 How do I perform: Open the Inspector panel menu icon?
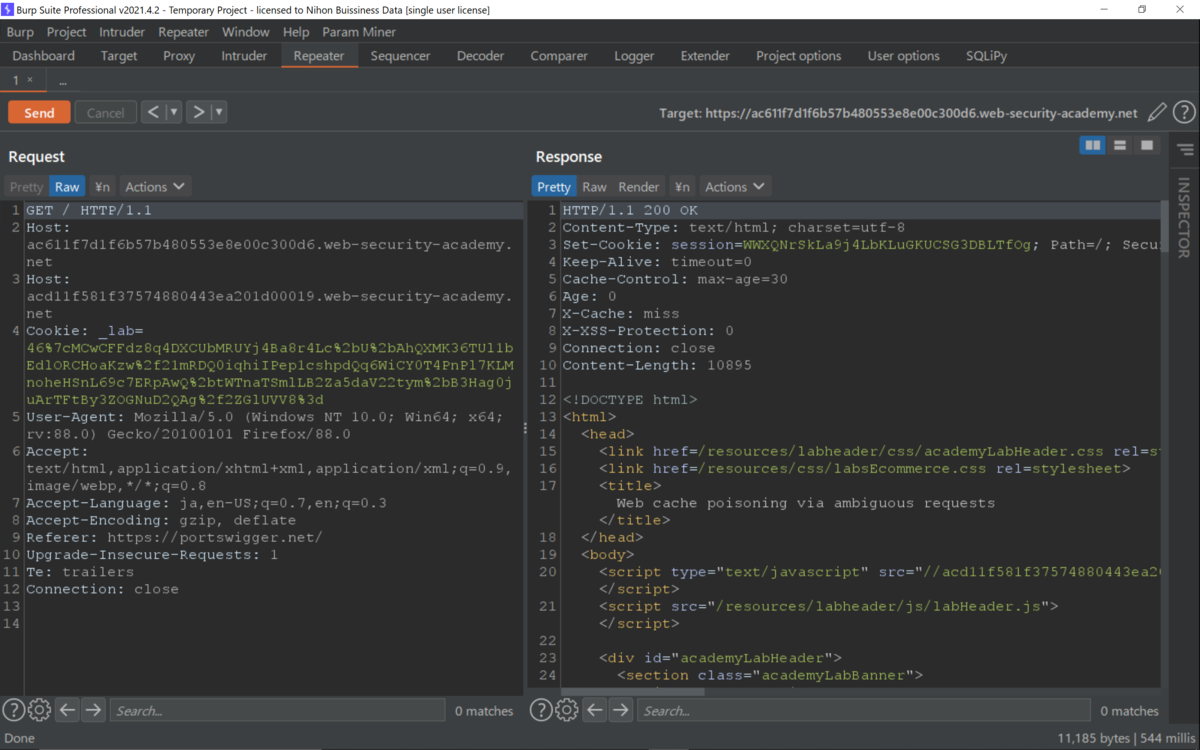(x=1185, y=150)
